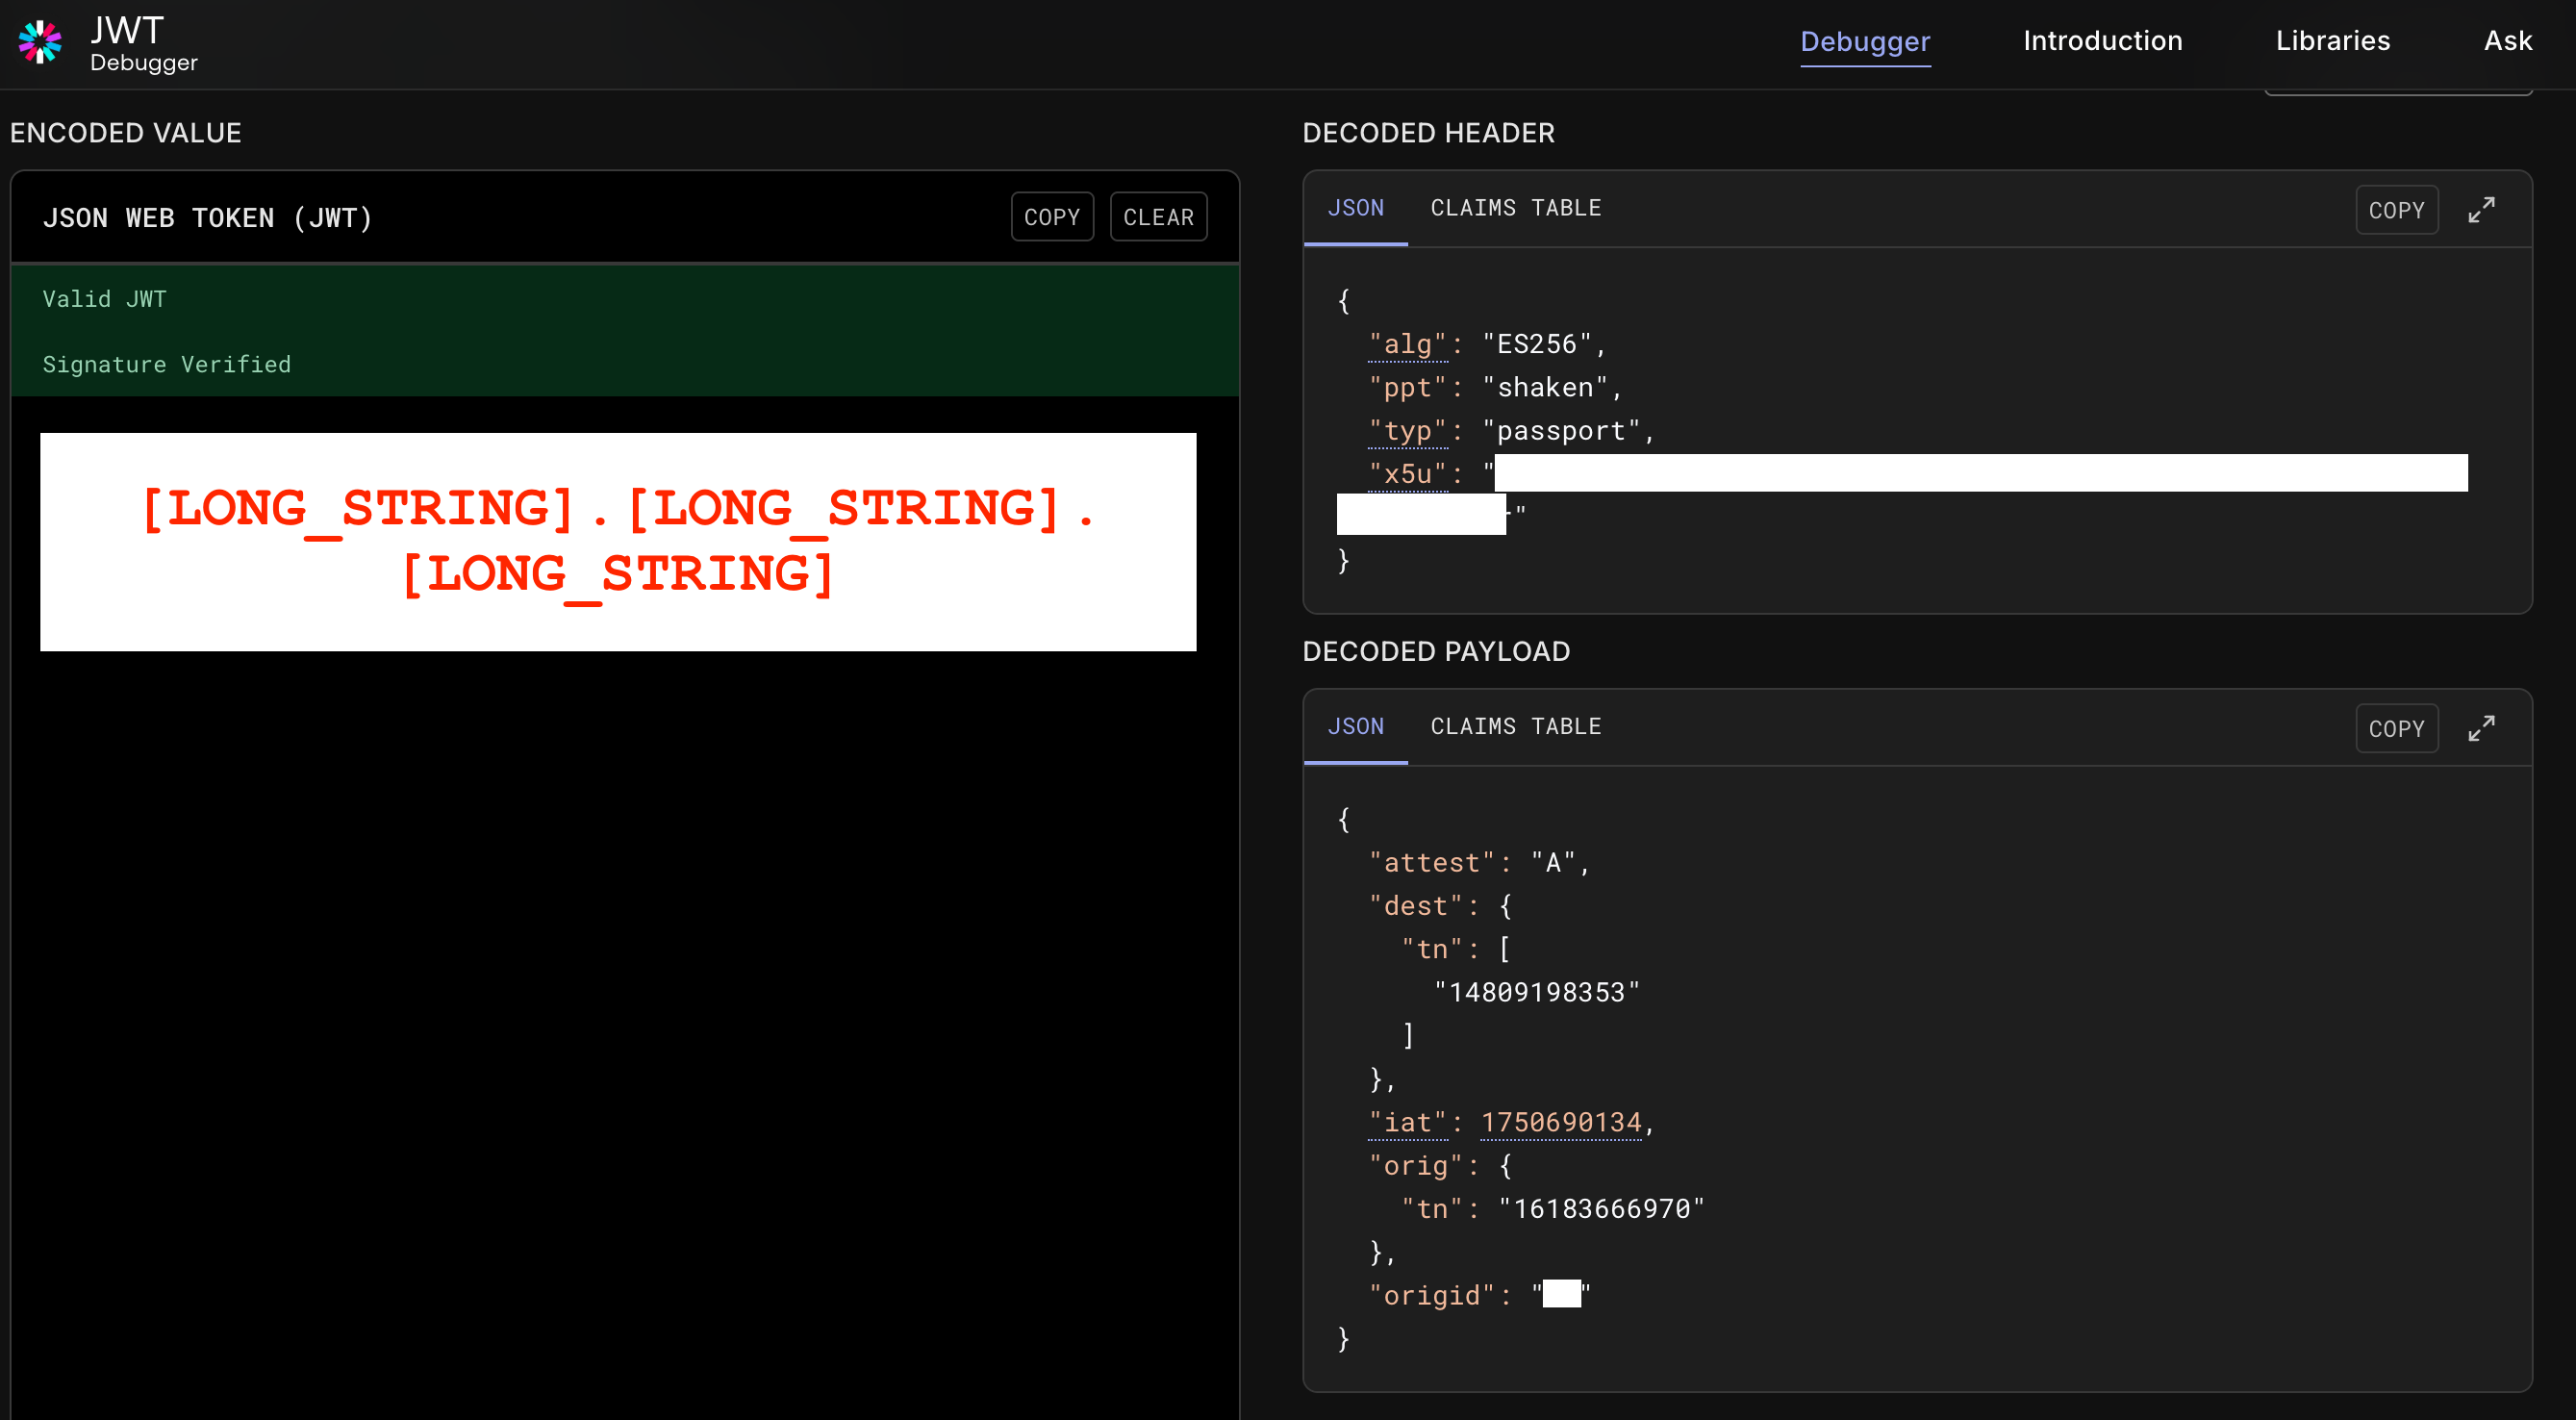2576x1420 pixels.
Task: Open the Introduction page
Action: 2102,41
